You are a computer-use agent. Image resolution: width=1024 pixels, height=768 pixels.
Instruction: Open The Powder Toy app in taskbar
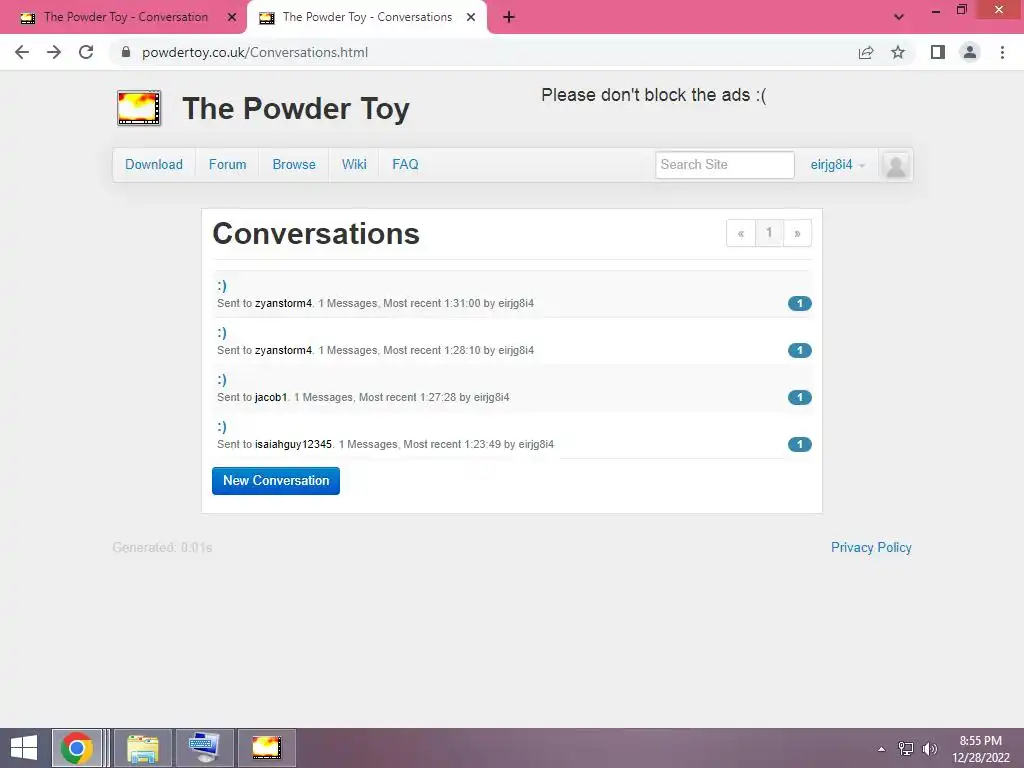(266, 748)
